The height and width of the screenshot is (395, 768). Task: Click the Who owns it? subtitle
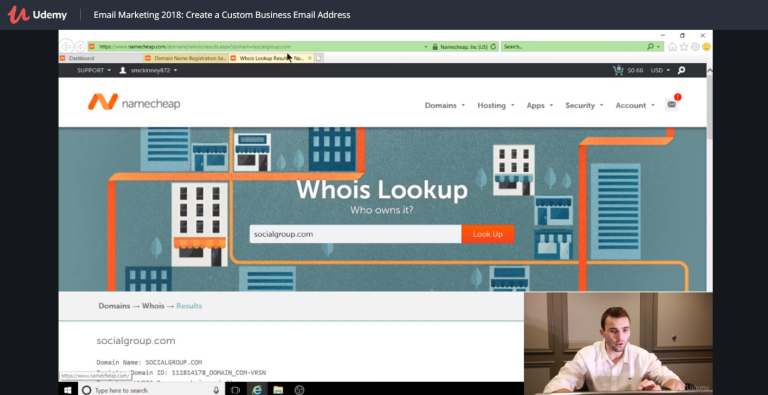382,210
